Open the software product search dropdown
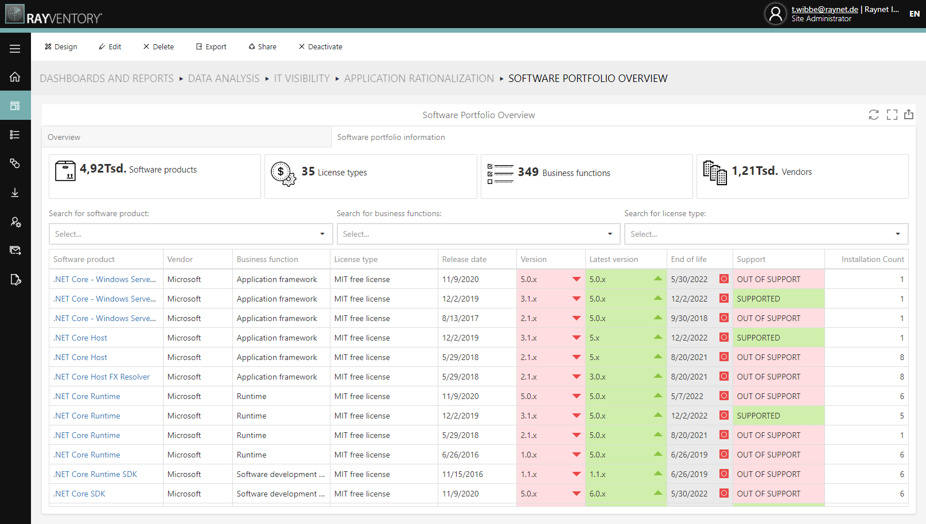Viewport: 926px width, 524px height. tap(187, 234)
